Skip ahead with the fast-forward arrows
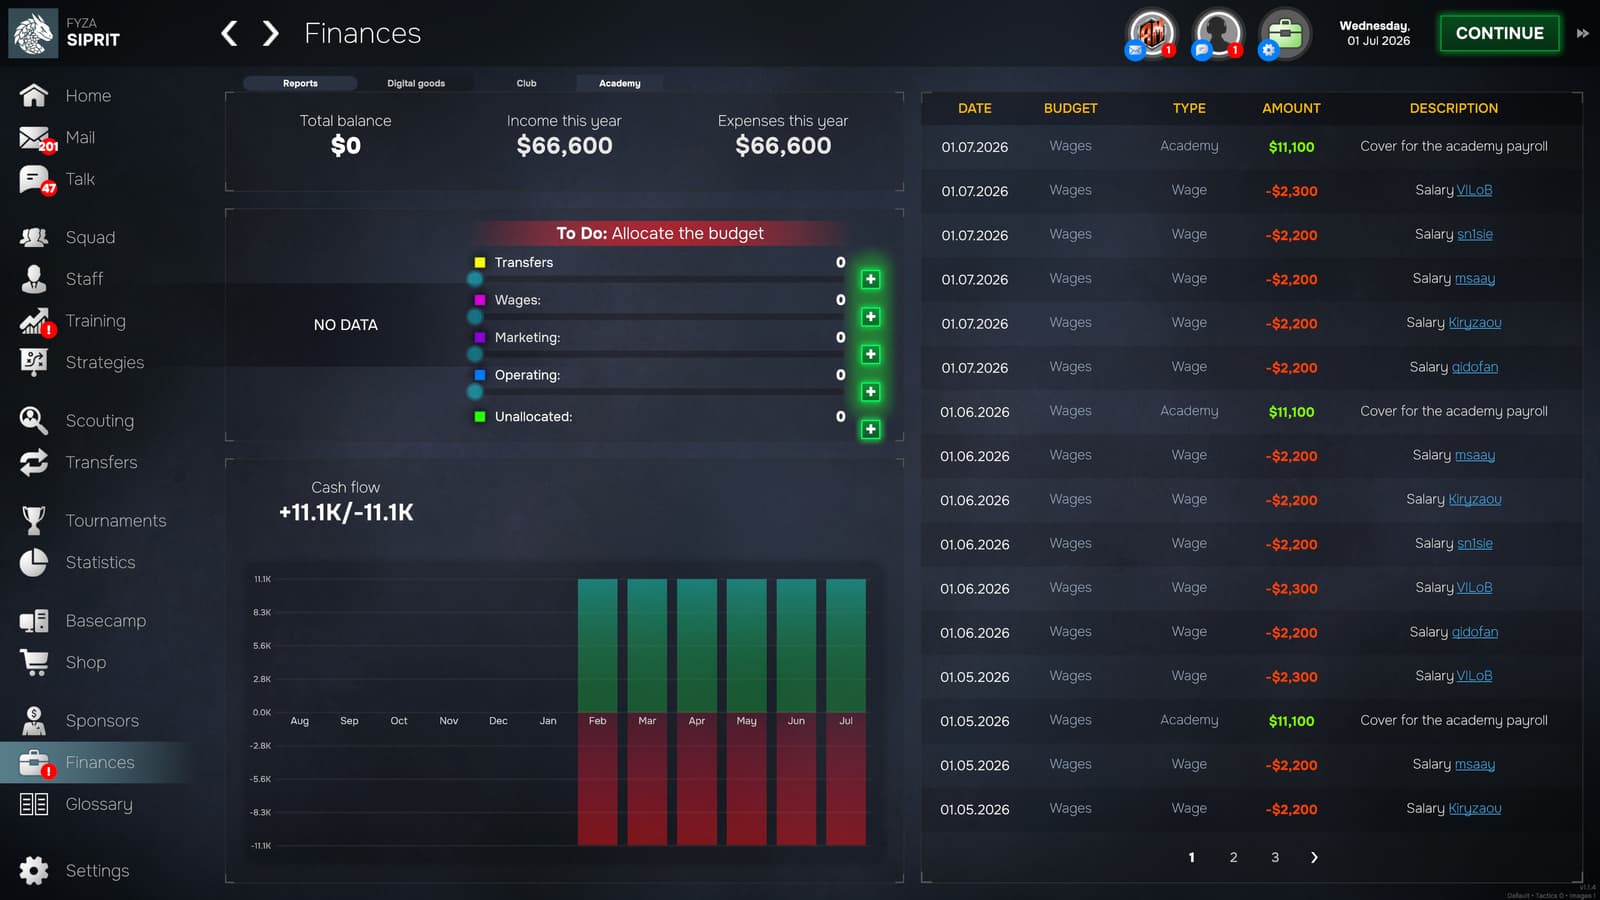1600x900 pixels. [1583, 33]
